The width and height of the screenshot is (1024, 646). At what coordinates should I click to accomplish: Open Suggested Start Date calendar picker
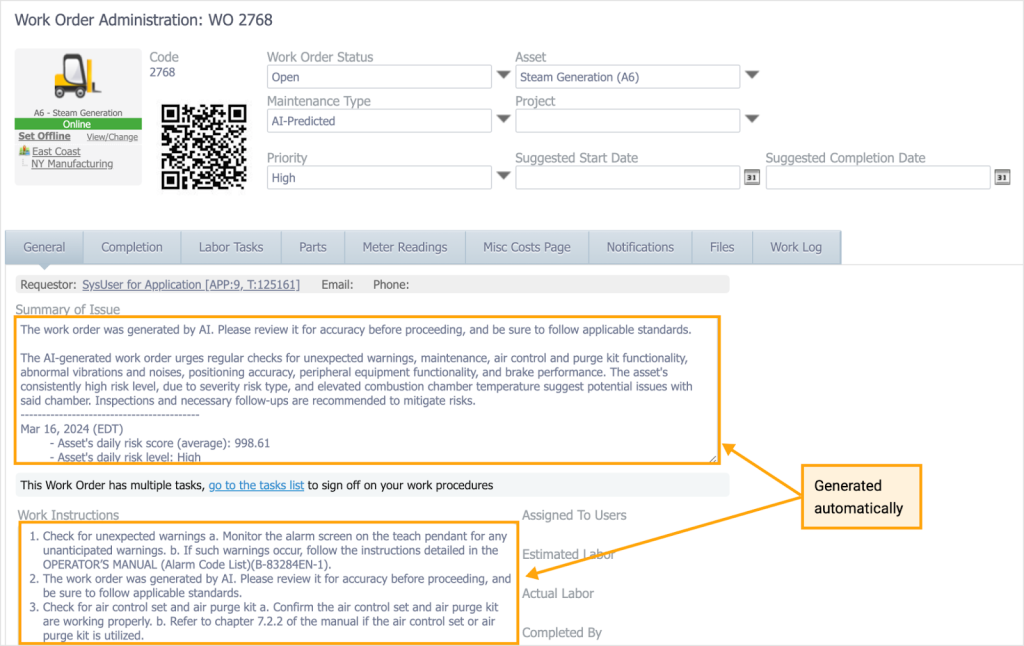(753, 177)
